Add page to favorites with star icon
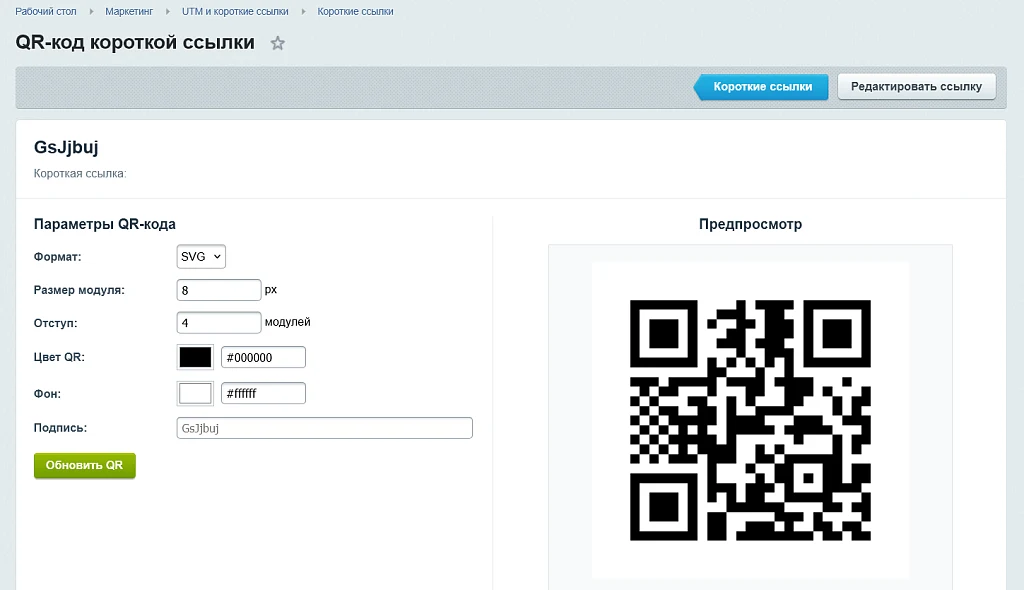The height and width of the screenshot is (590, 1024). (x=278, y=43)
